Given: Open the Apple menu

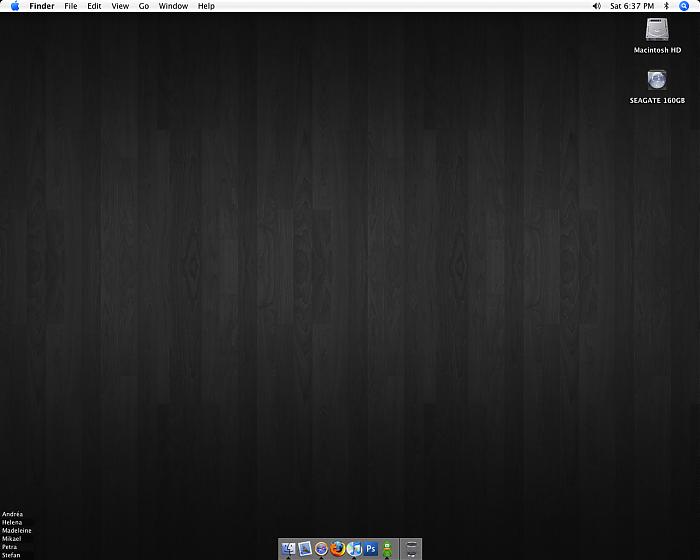Looking at the screenshot, I should pyautogui.click(x=15, y=6).
